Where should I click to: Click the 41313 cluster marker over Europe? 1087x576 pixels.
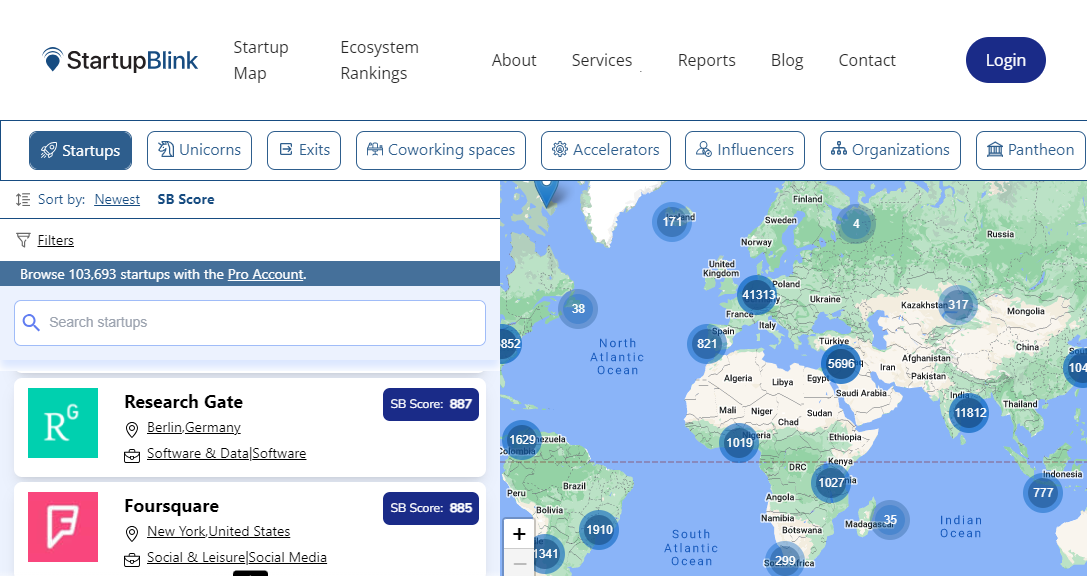[x=757, y=294]
